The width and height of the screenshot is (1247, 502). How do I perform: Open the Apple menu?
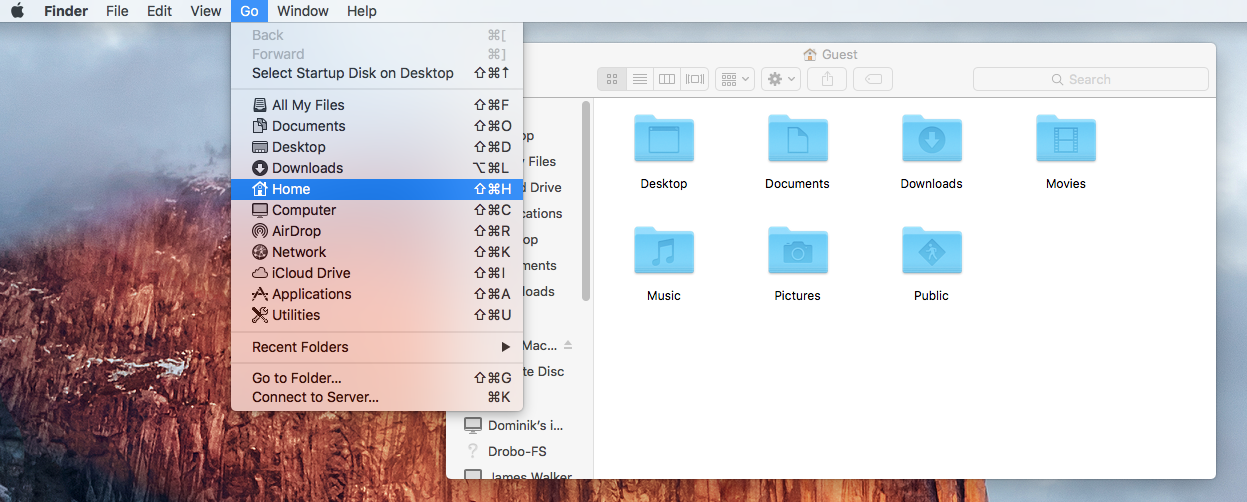17,11
